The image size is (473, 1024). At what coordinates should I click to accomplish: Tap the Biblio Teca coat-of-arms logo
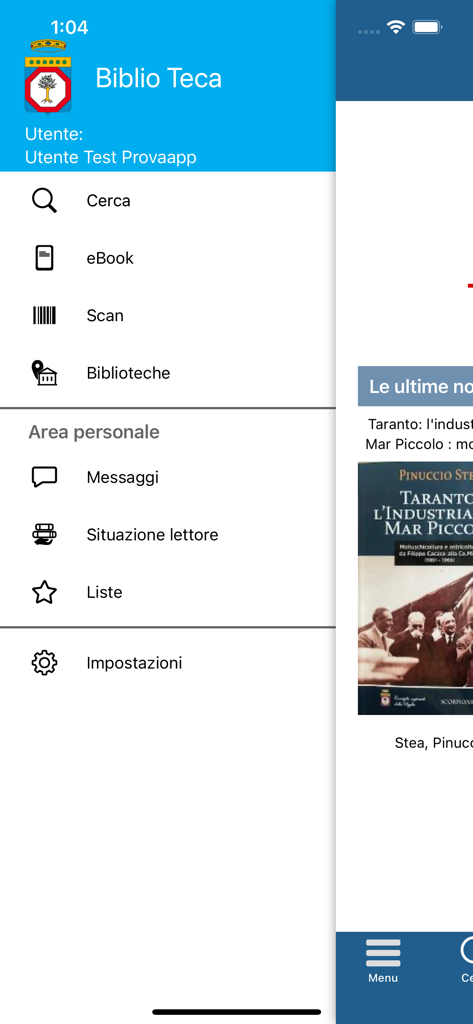tap(48, 76)
